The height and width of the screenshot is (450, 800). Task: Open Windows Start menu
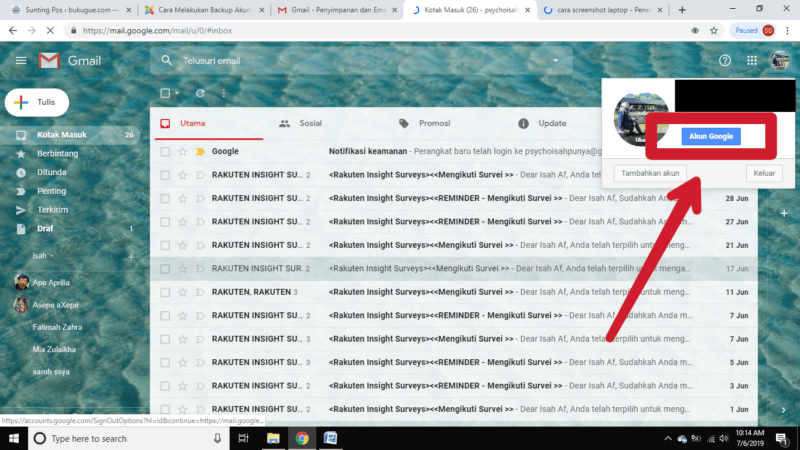(x=14, y=438)
